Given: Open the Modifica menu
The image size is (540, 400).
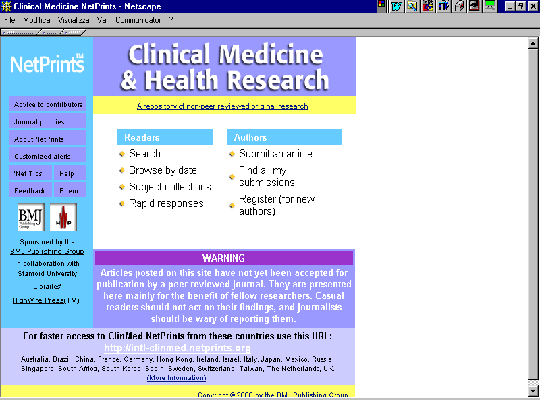Looking at the screenshot, I should pos(37,20).
